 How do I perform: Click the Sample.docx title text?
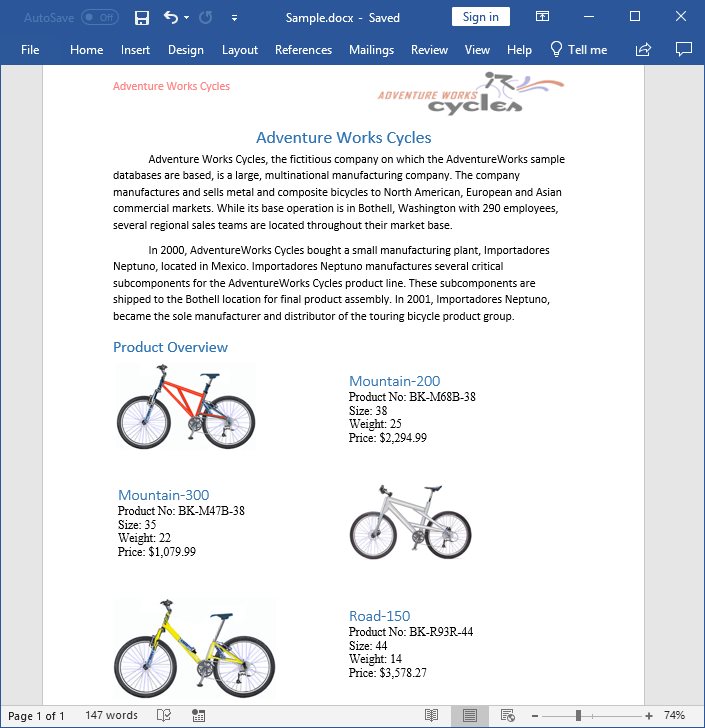[320, 18]
